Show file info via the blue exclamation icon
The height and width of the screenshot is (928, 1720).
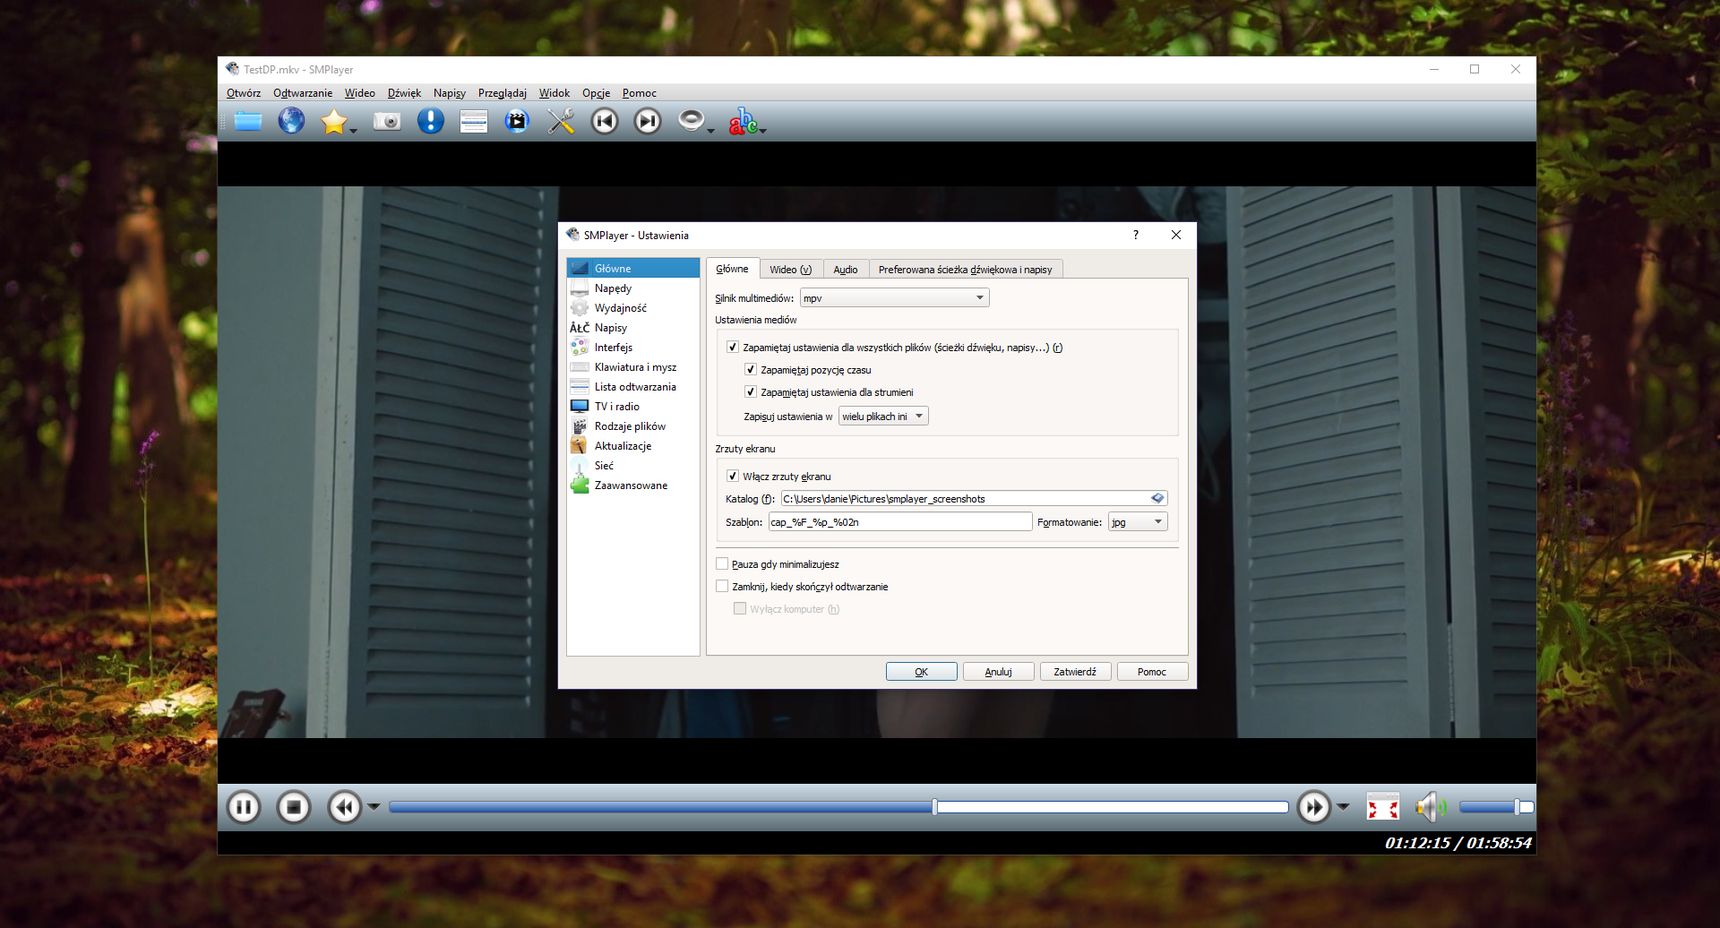[430, 122]
